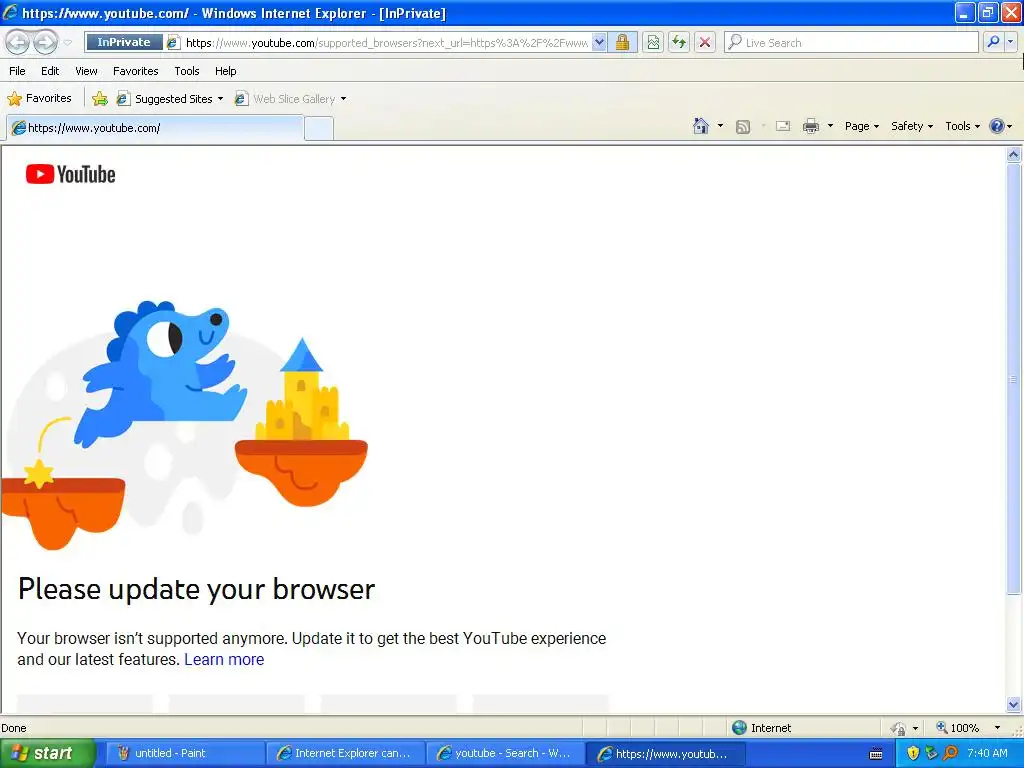Click the yellow security shield tray icon
This screenshot has height=768, width=1024.
(x=913, y=753)
